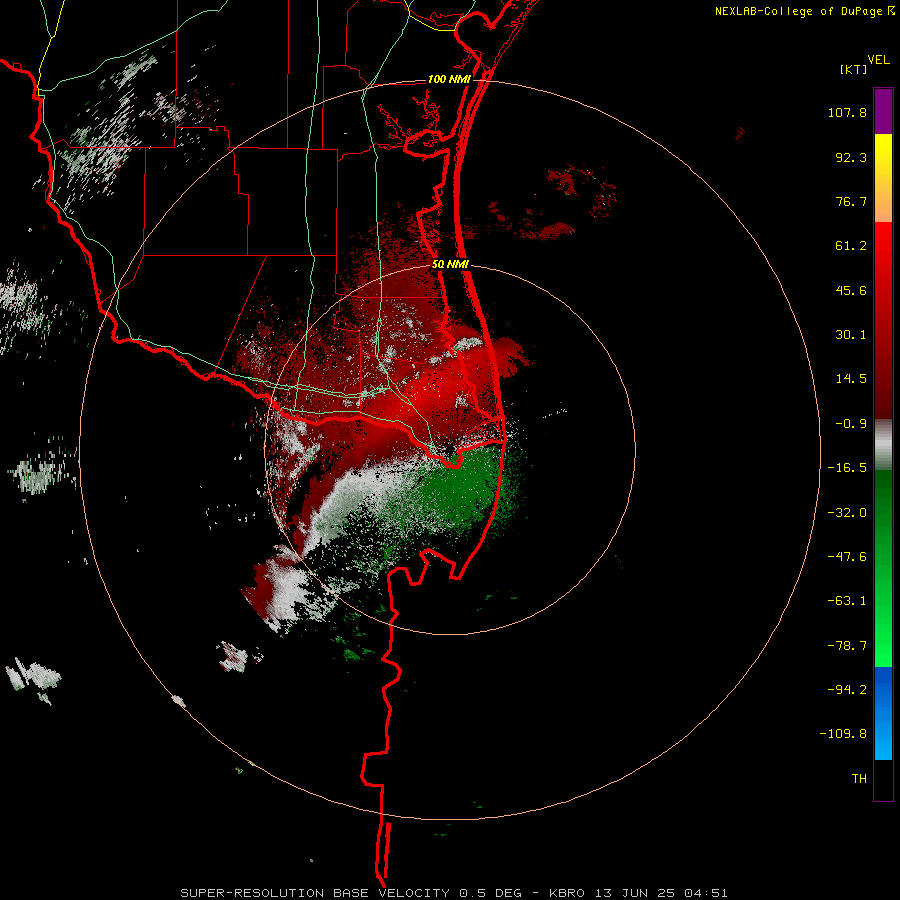The height and width of the screenshot is (900, 900).
Task: Click the SUPER-RESOLUTION BASE VELOCITY footer caption
Action: [454, 893]
